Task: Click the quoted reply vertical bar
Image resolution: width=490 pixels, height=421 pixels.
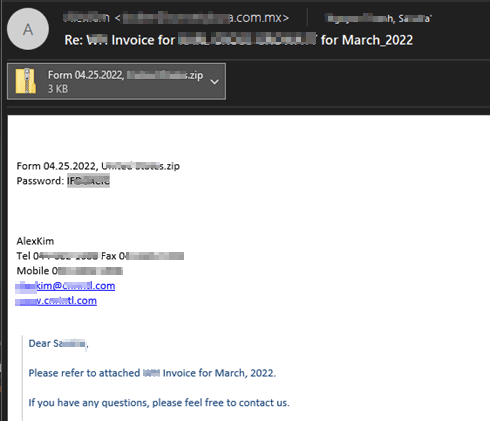Action: [x=23, y=378]
